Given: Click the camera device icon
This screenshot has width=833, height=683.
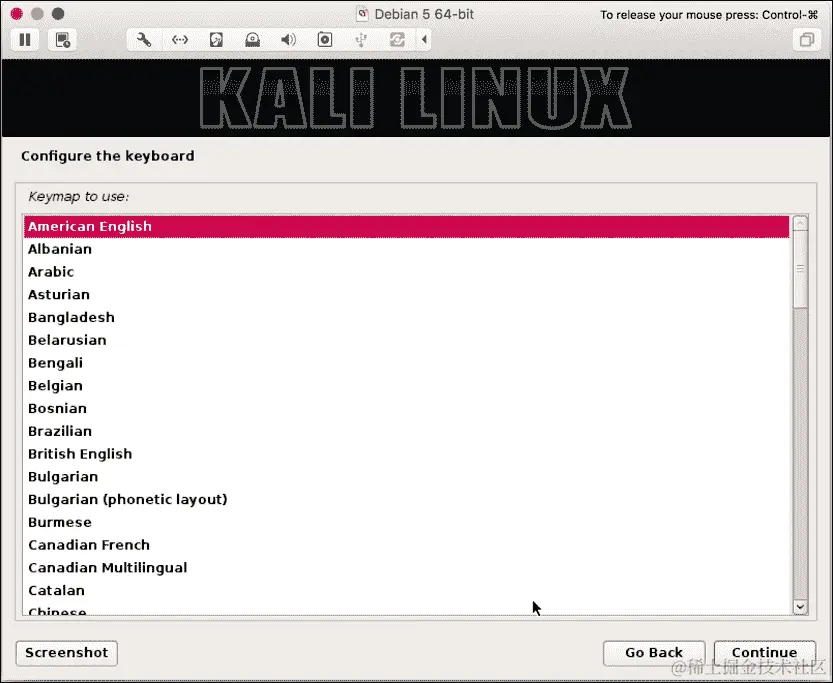Looking at the screenshot, I should tap(325, 40).
